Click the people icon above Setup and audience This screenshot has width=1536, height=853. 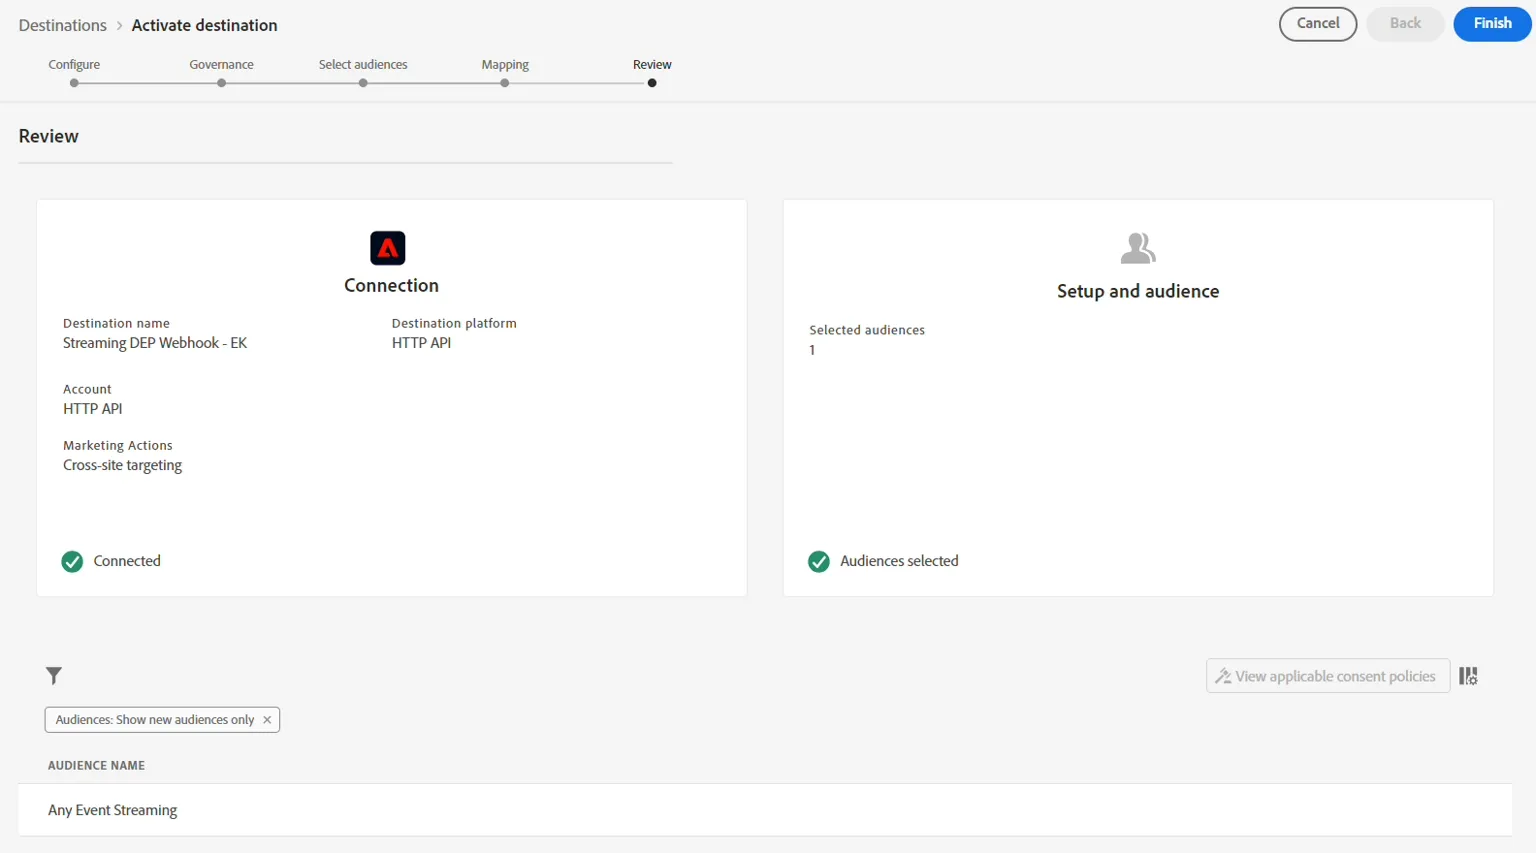[x=1138, y=248]
